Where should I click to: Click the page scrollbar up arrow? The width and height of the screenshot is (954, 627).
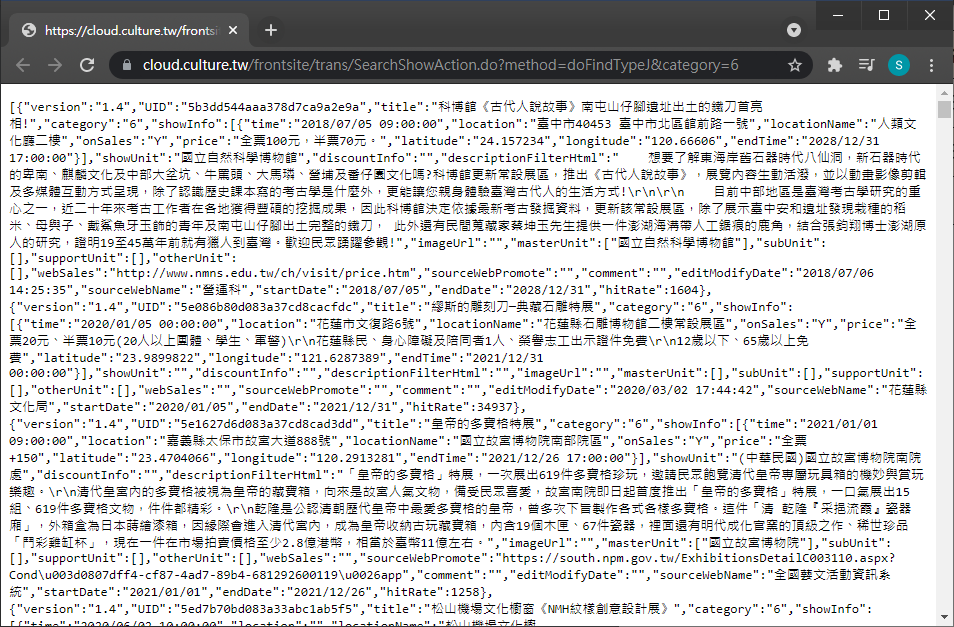click(944, 92)
